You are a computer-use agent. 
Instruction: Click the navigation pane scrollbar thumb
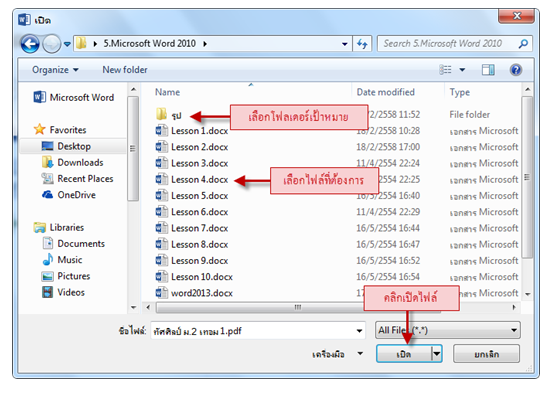[133, 149]
